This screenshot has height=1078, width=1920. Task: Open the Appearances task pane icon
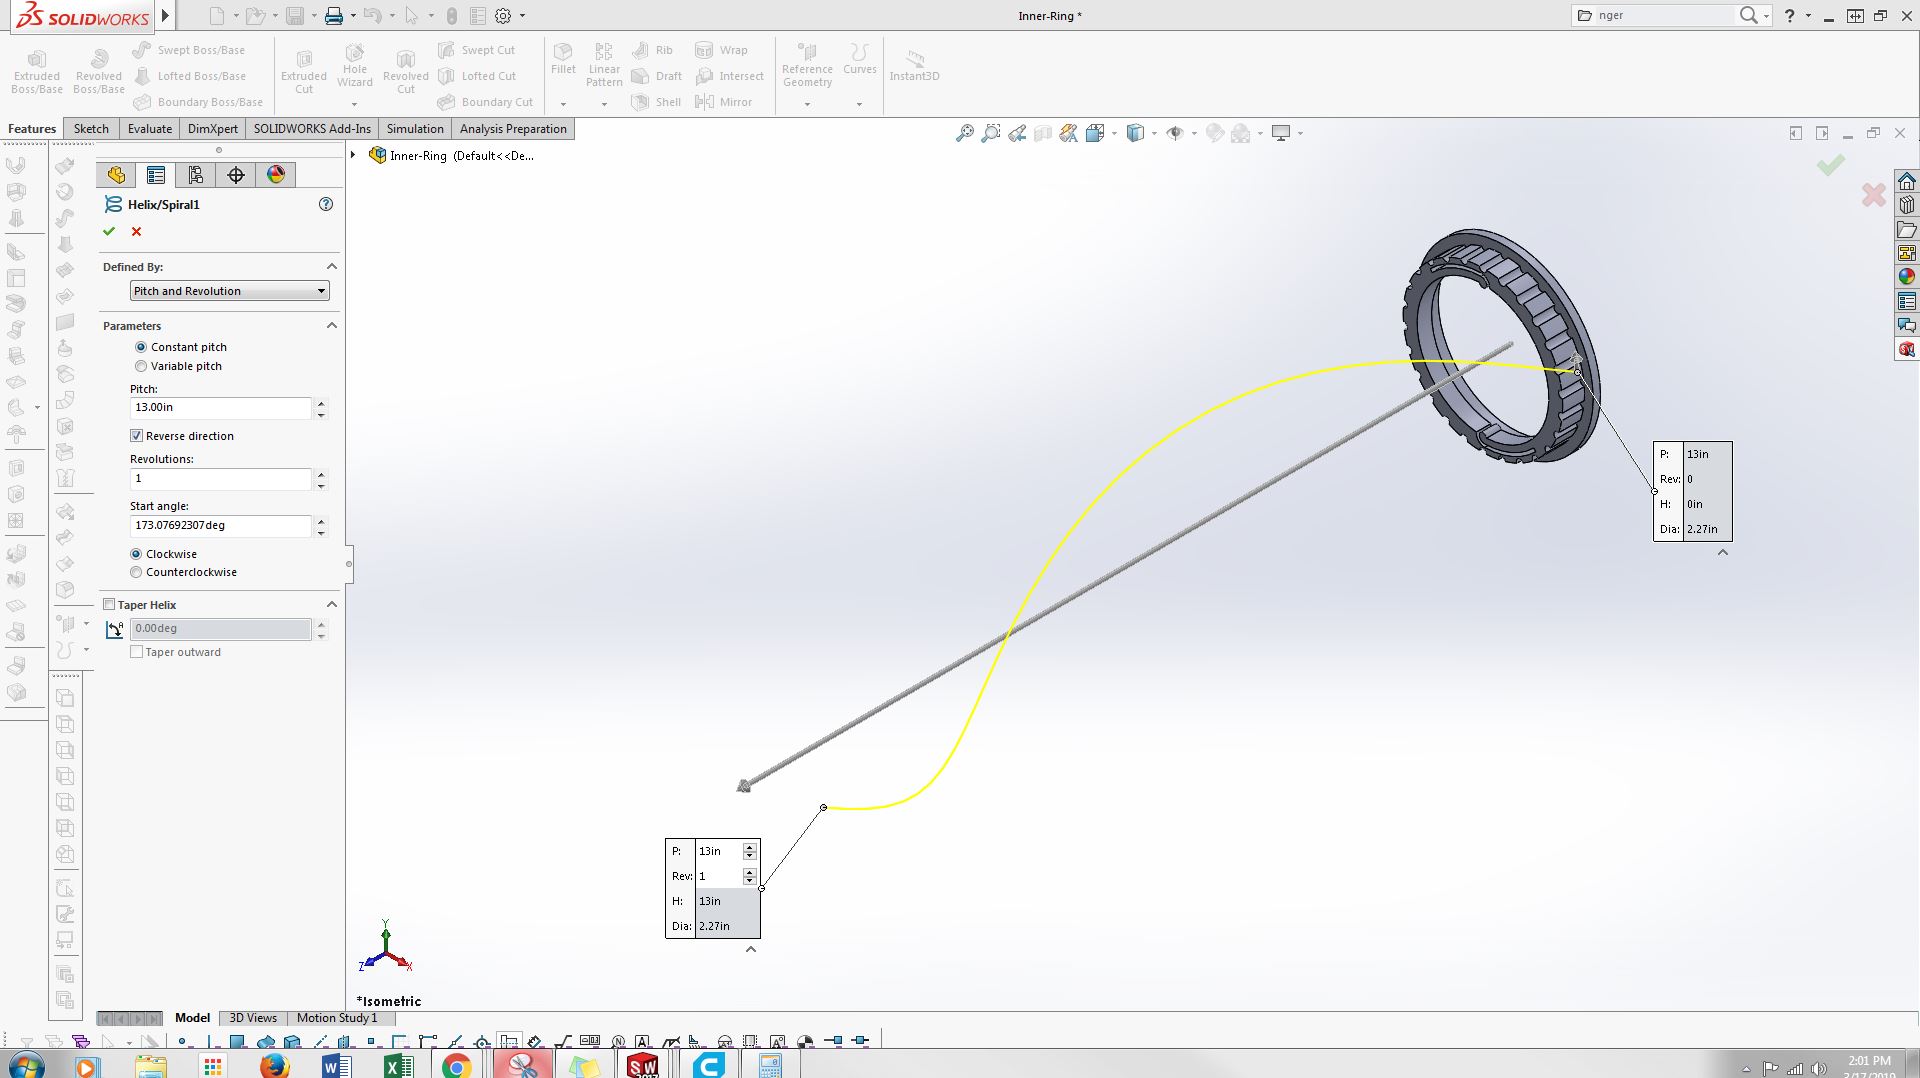1907,277
